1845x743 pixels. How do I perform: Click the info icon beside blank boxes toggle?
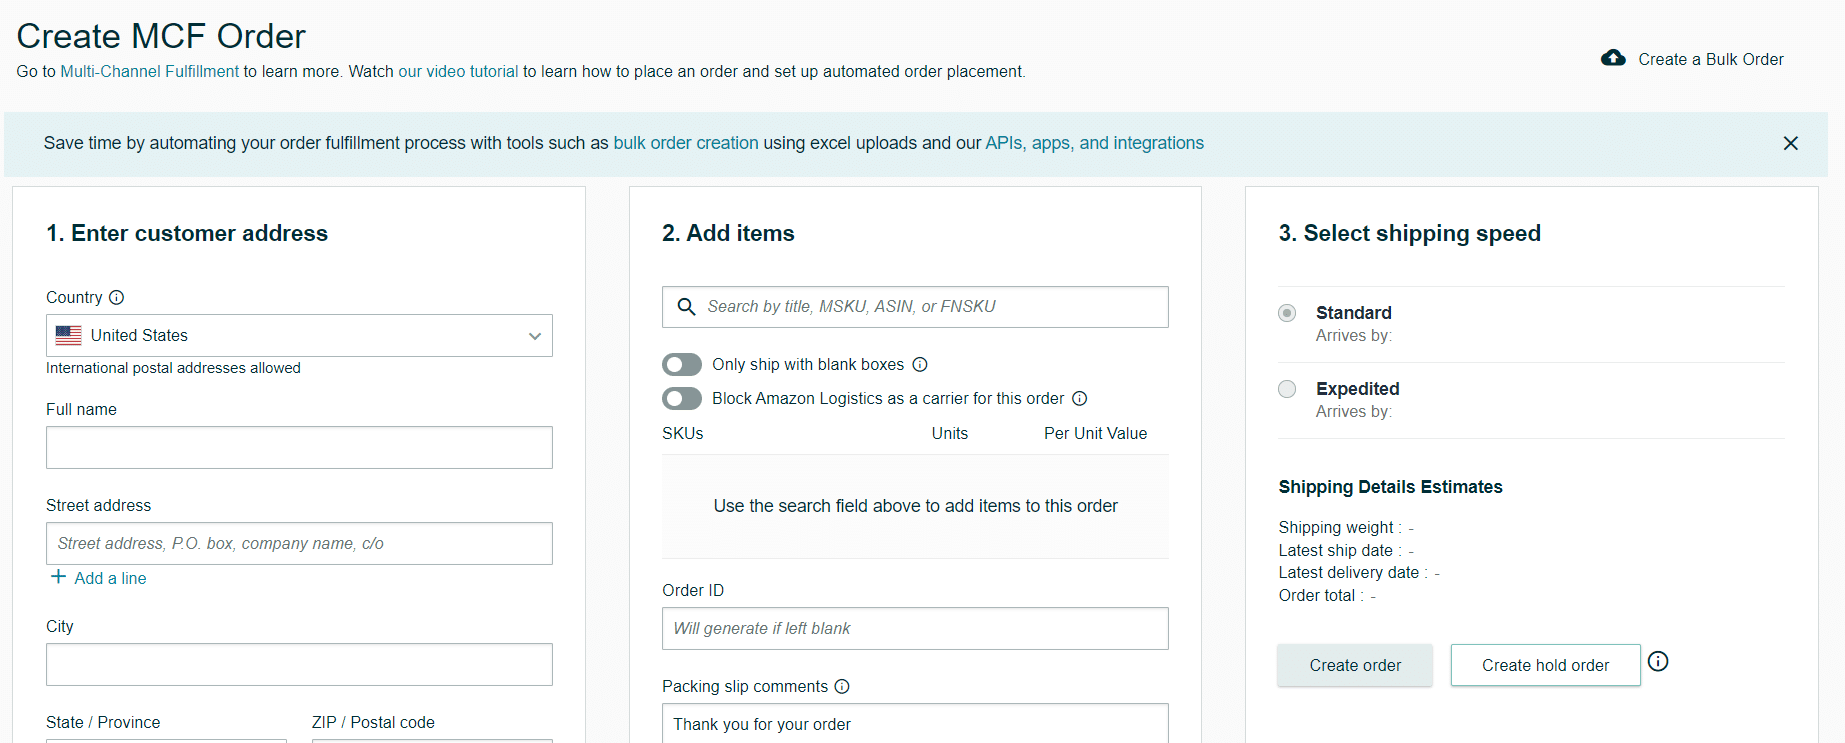coord(920,364)
